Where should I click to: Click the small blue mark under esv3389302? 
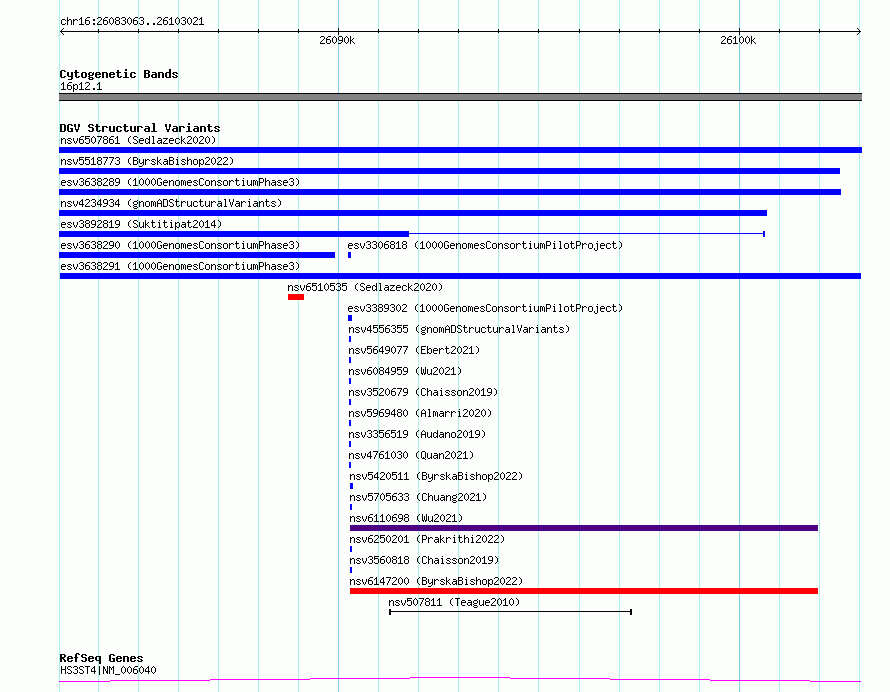(350, 318)
